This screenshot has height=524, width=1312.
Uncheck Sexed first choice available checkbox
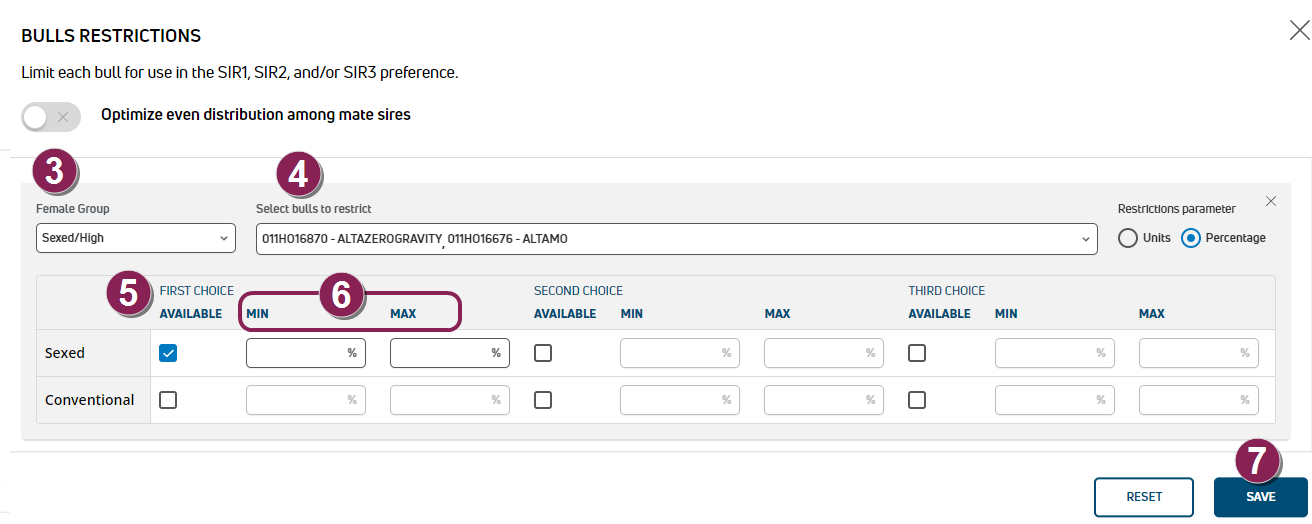[168, 353]
